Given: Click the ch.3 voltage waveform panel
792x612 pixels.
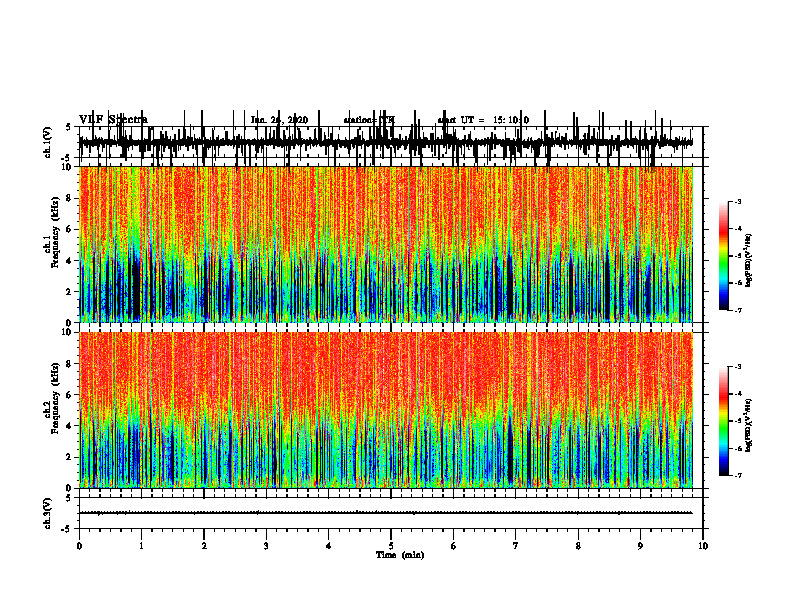Looking at the screenshot, I should point(391,513).
